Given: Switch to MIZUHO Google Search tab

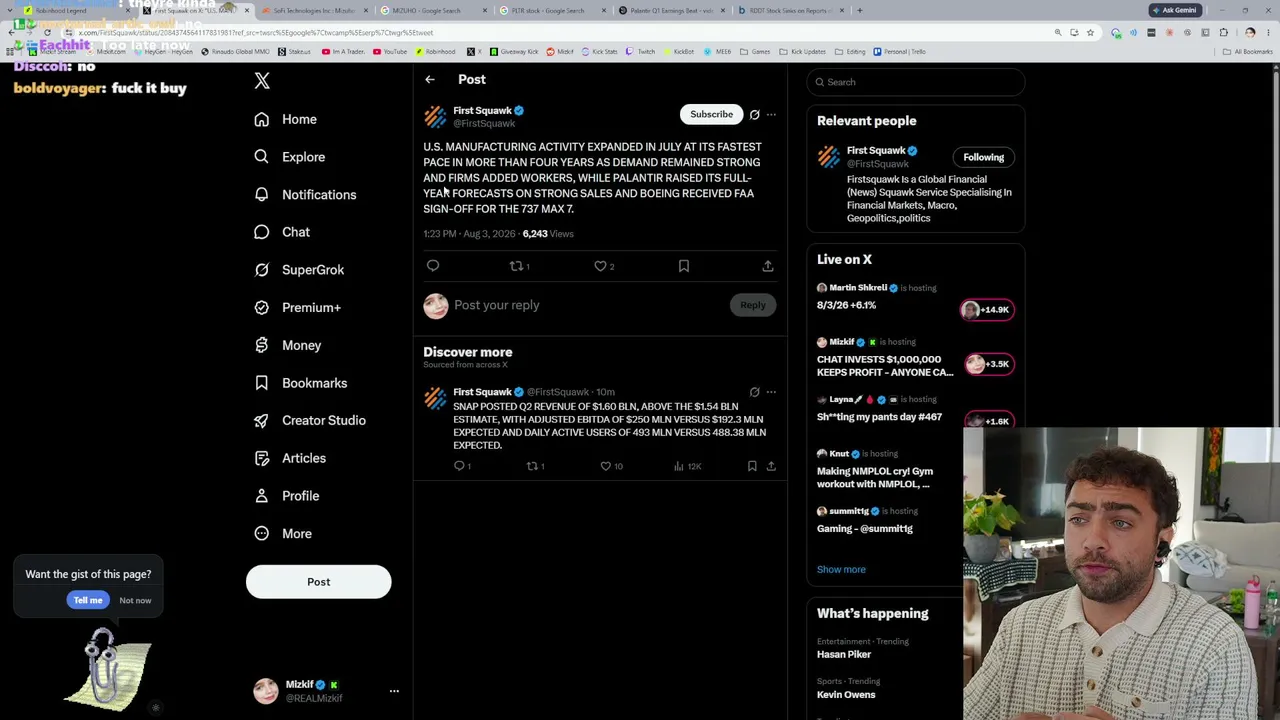Looking at the screenshot, I should pos(433,11).
